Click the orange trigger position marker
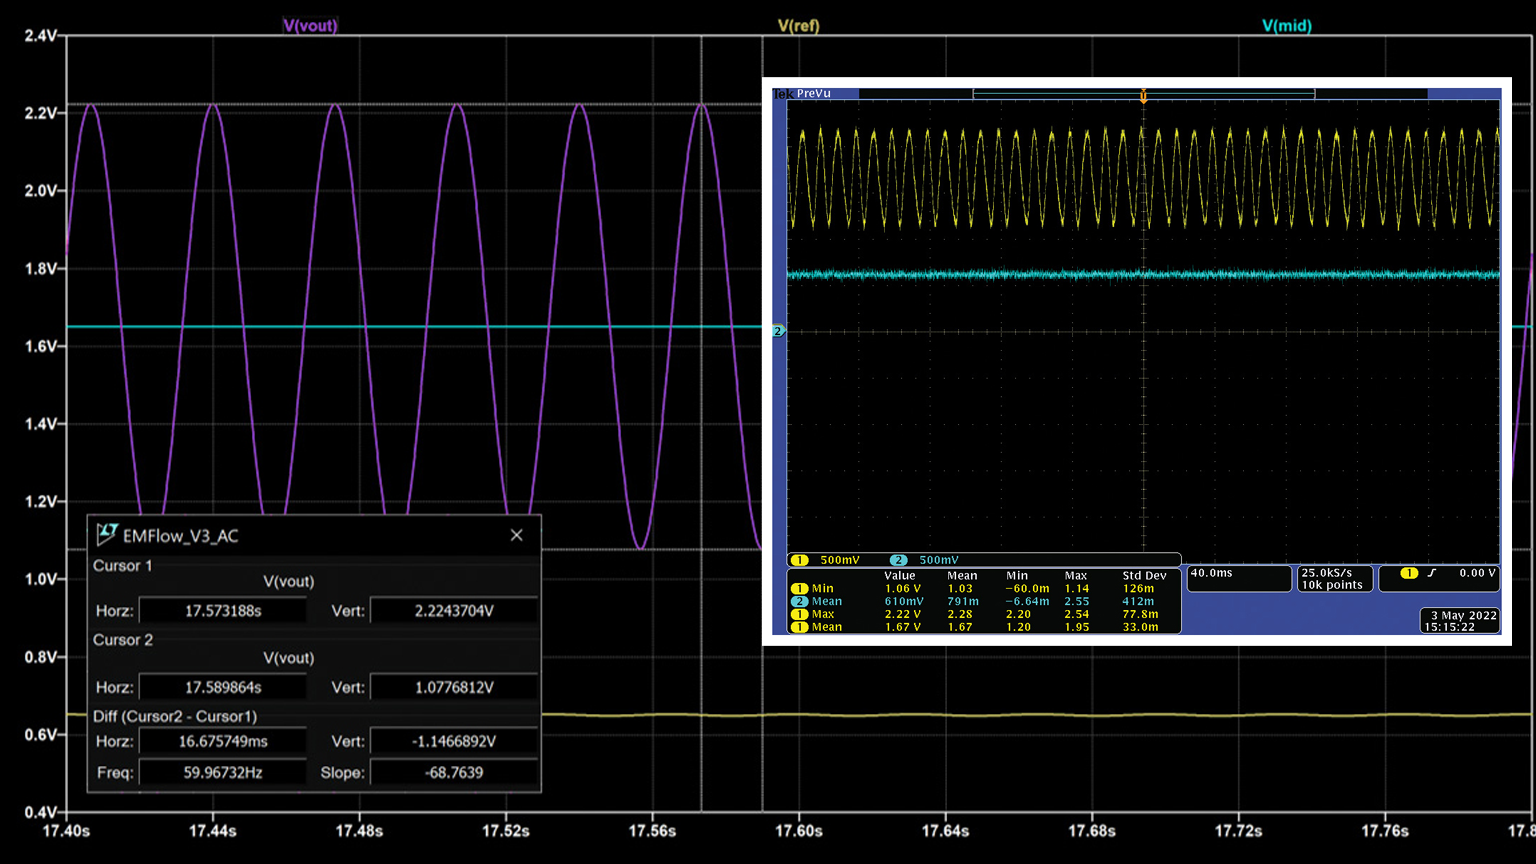 pos(1143,97)
